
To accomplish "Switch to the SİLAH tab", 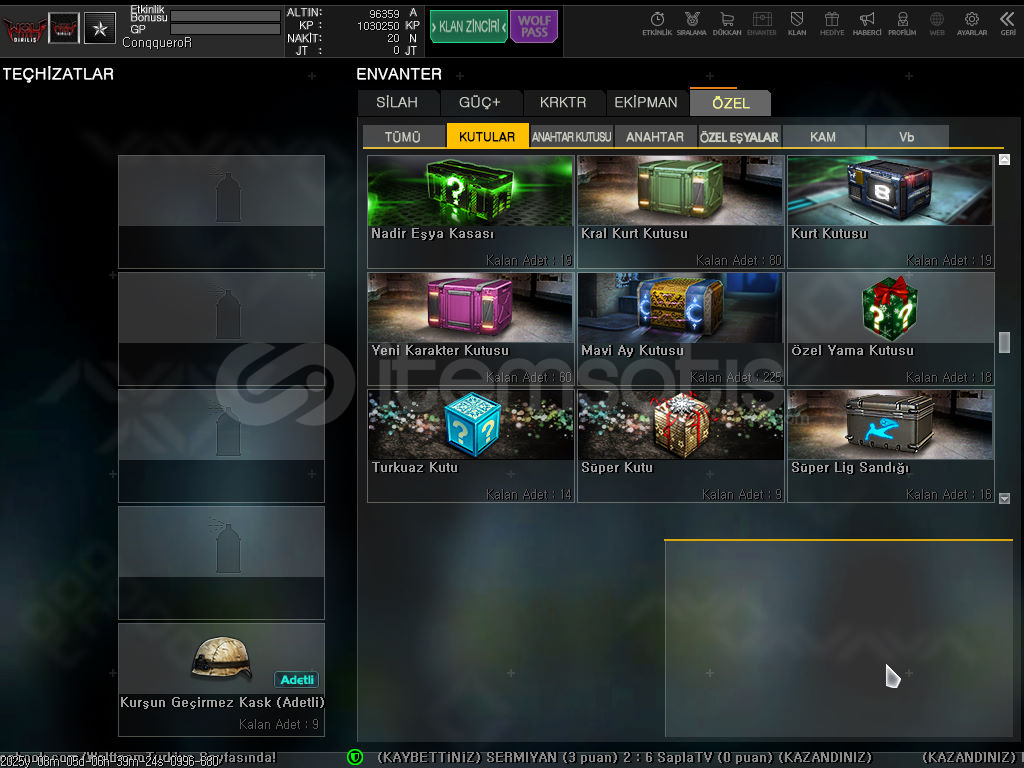I will coord(397,103).
